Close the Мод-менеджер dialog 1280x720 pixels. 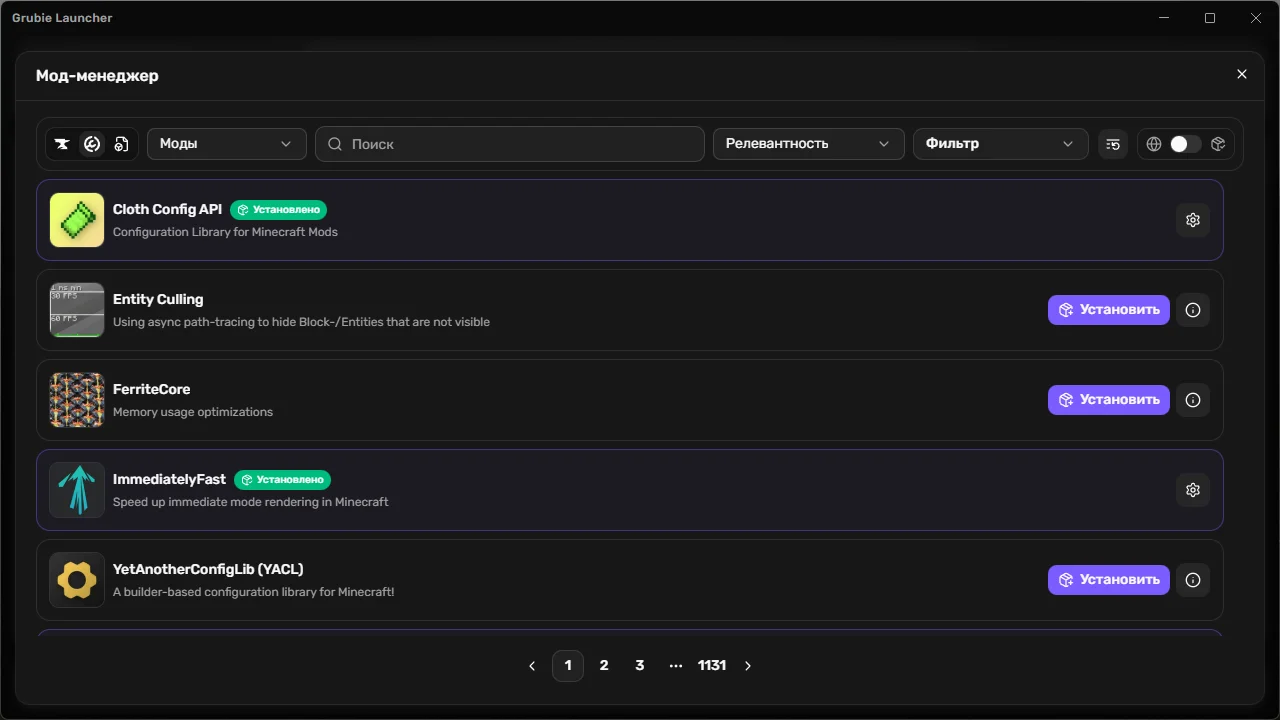(x=1242, y=74)
